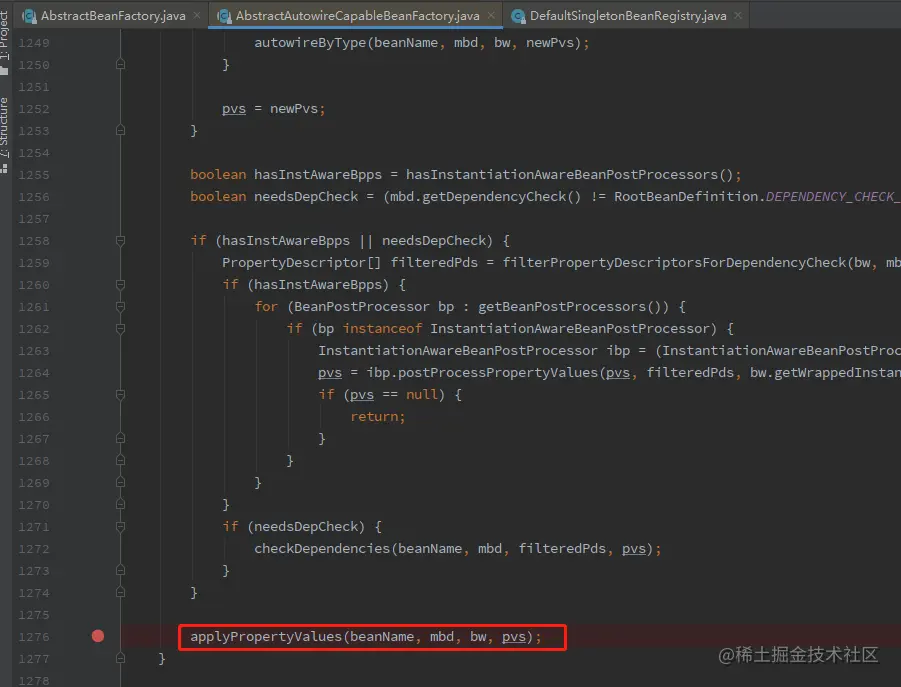
Task: Click the fold end marker on line 1274
Action: [120, 592]
